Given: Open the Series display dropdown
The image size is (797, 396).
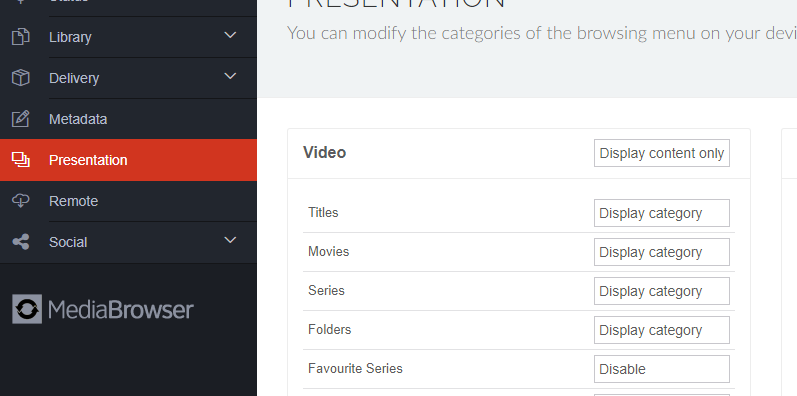Looking at the screenshot, I should click(x=662, y=291).
